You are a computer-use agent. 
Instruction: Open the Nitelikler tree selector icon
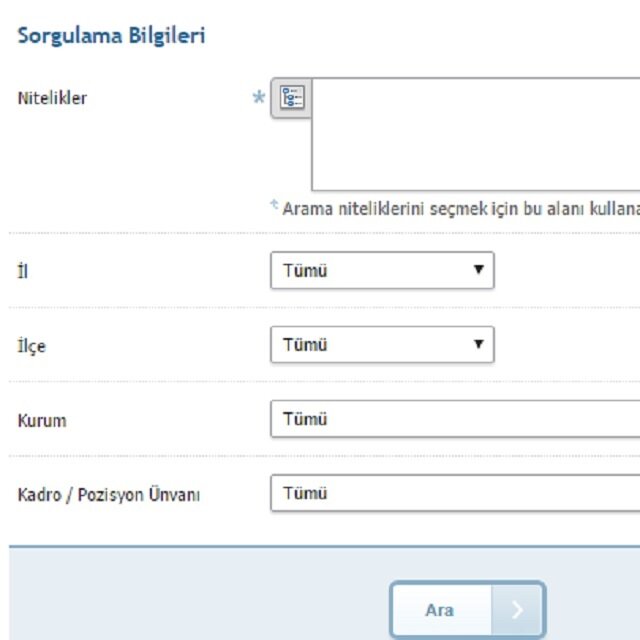(x=291, y=98)
